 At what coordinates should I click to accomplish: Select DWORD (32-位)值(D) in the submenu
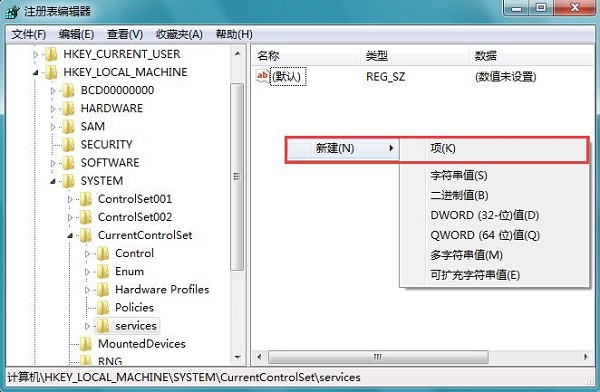pos(494,216)
